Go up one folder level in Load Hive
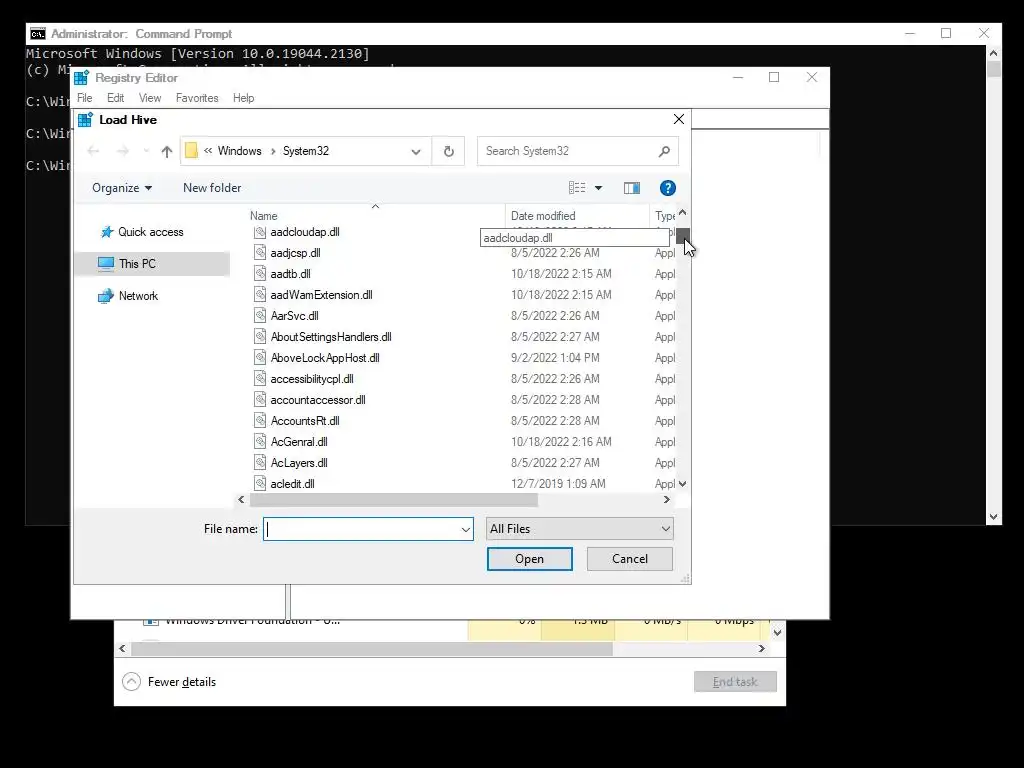Viewport: 1024px width, 768px height. click(x=167, y=152)
